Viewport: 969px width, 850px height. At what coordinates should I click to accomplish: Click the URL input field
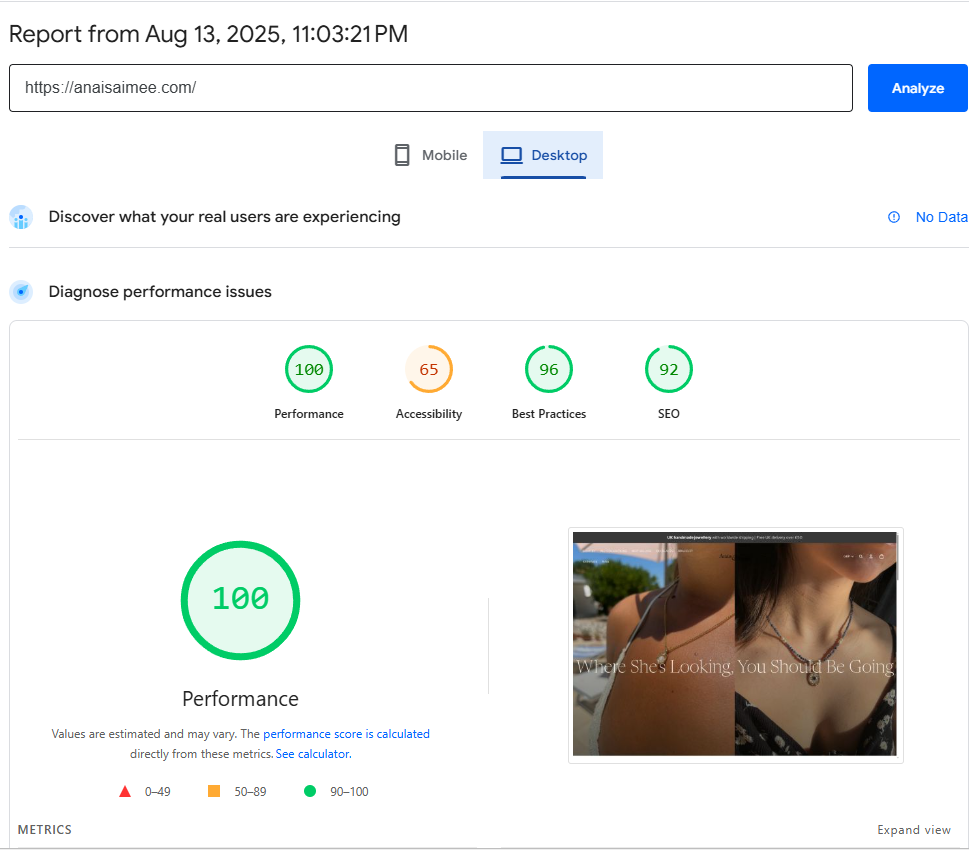pyautogui.click(x=430, y=88)
